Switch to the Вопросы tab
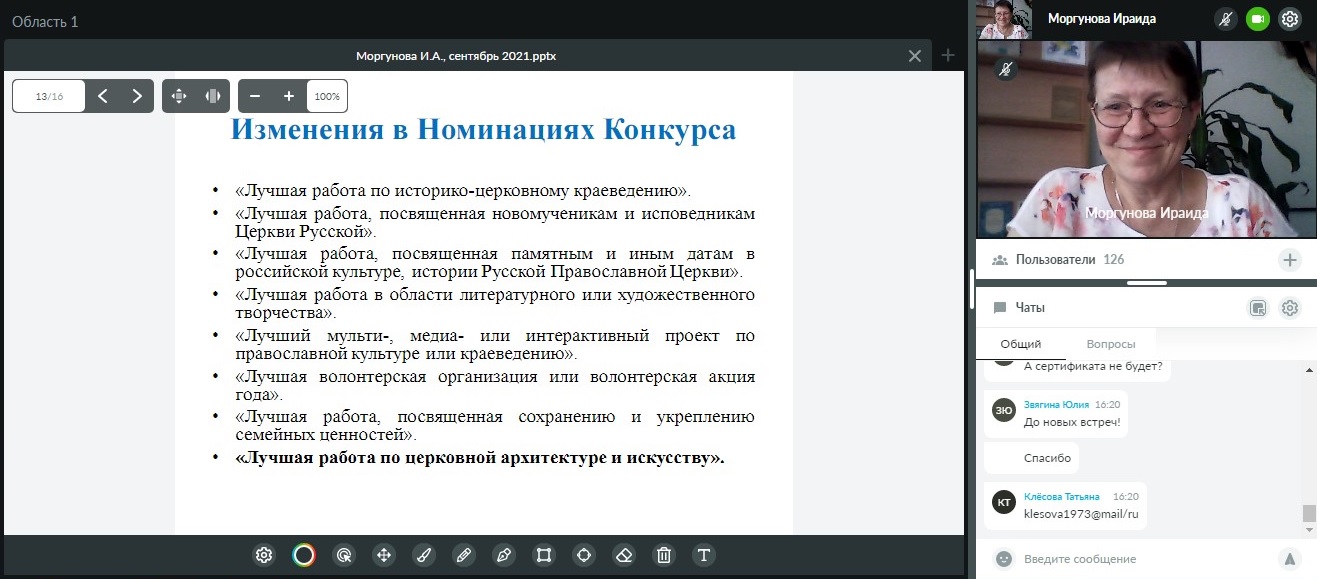Screen dimensions: 1317x579 1110,344
